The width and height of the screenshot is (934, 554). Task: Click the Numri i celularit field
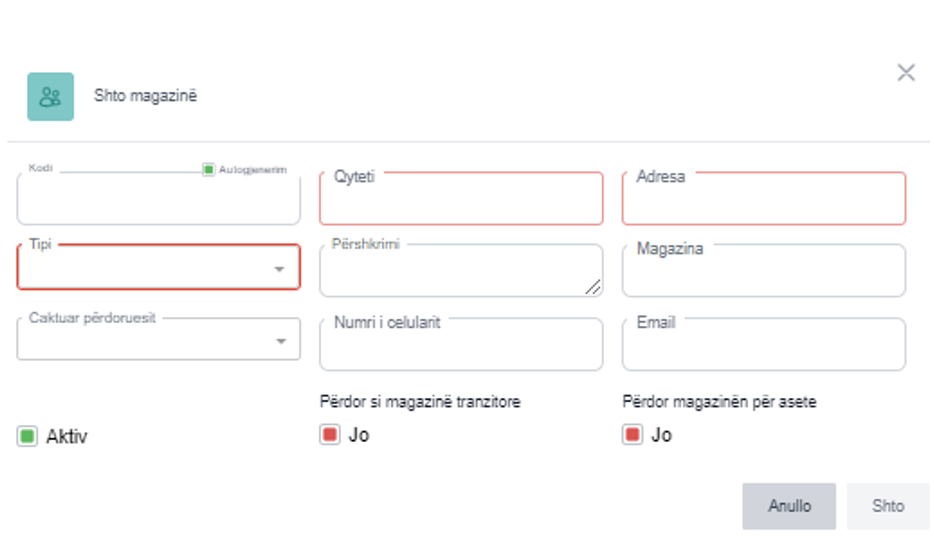[461, 349]
